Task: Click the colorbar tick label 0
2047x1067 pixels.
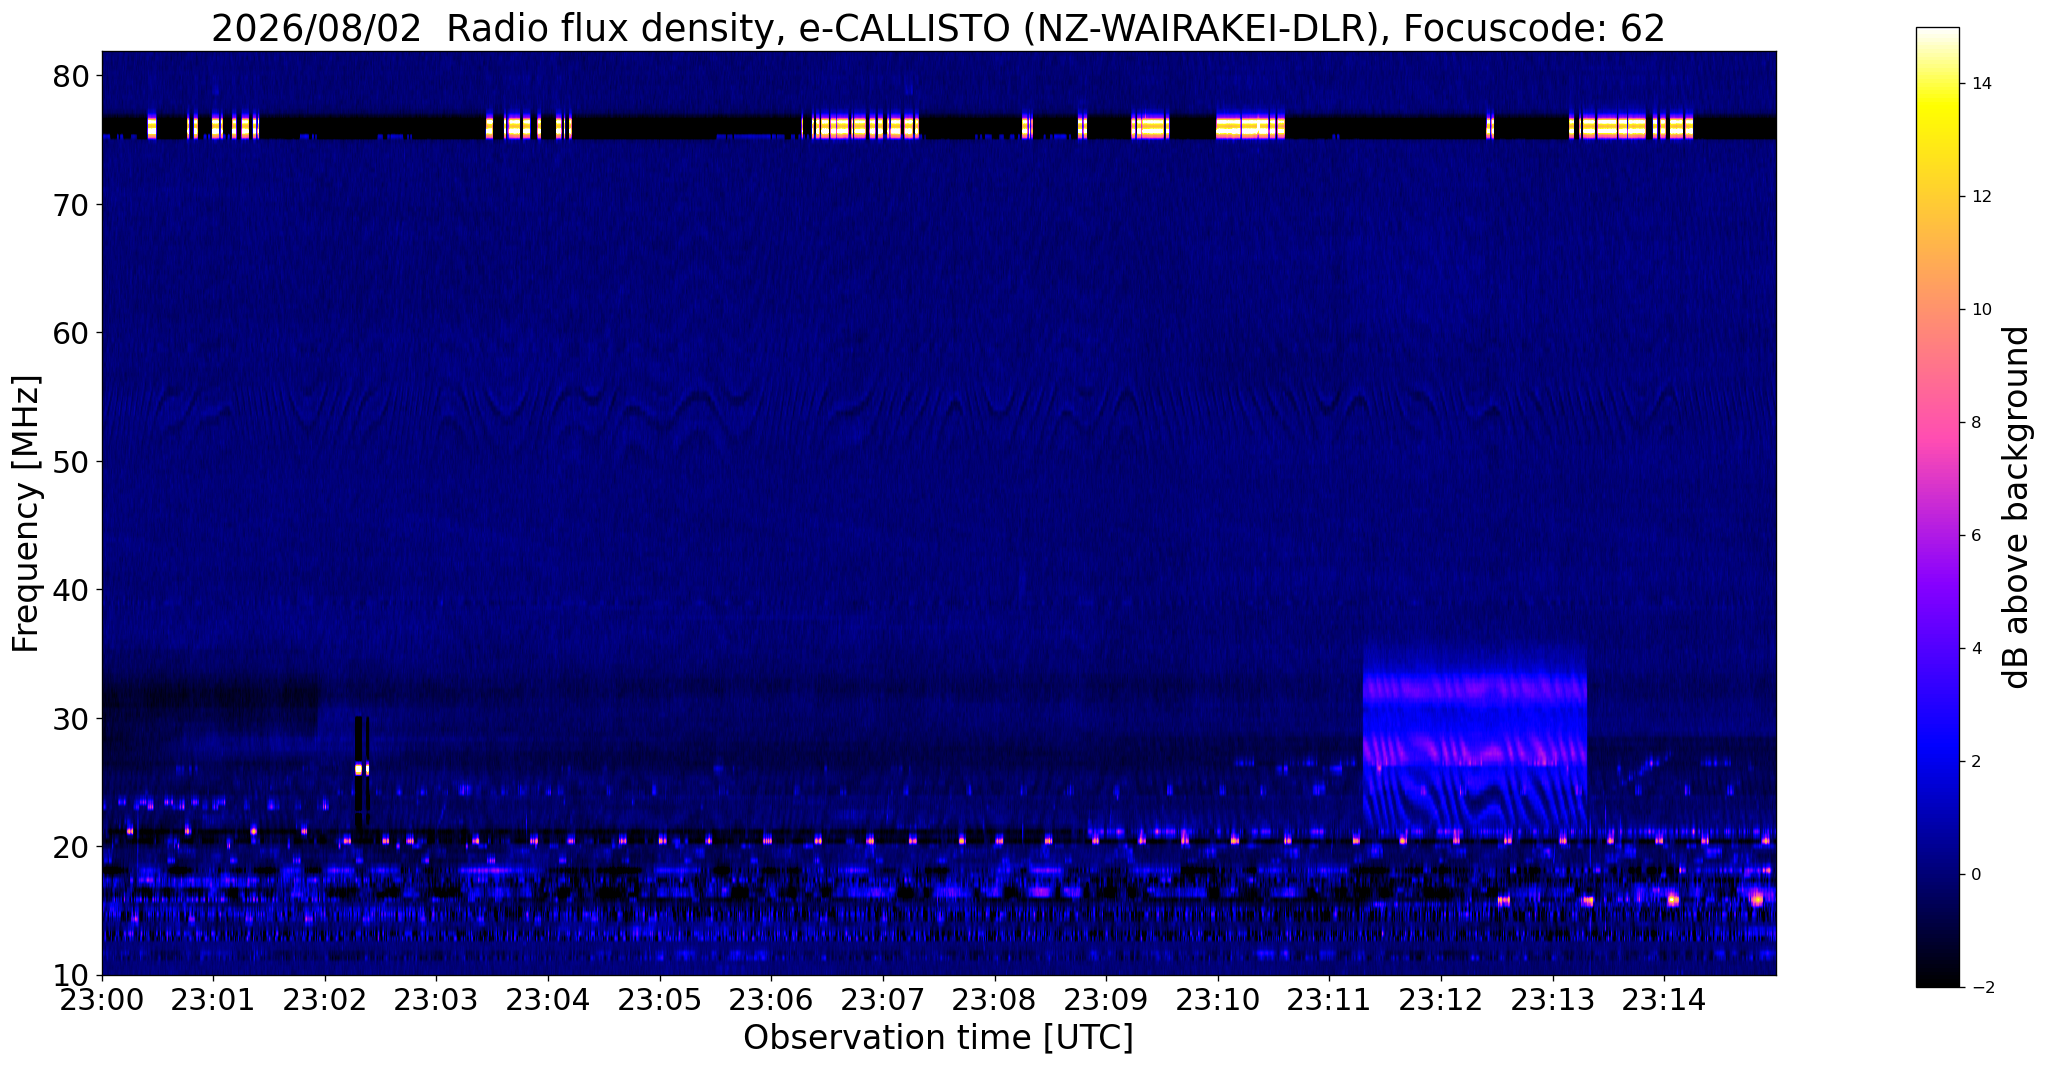Action: click(1975, 875)
